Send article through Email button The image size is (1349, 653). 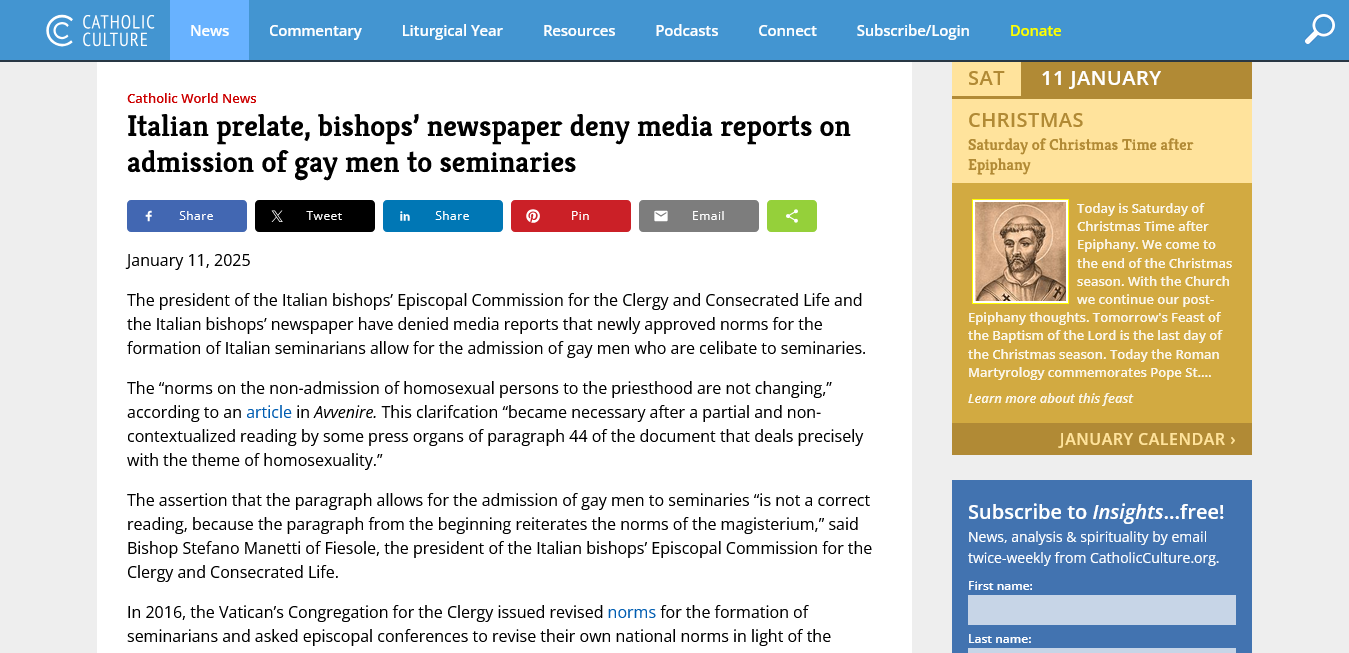point(699,216)
